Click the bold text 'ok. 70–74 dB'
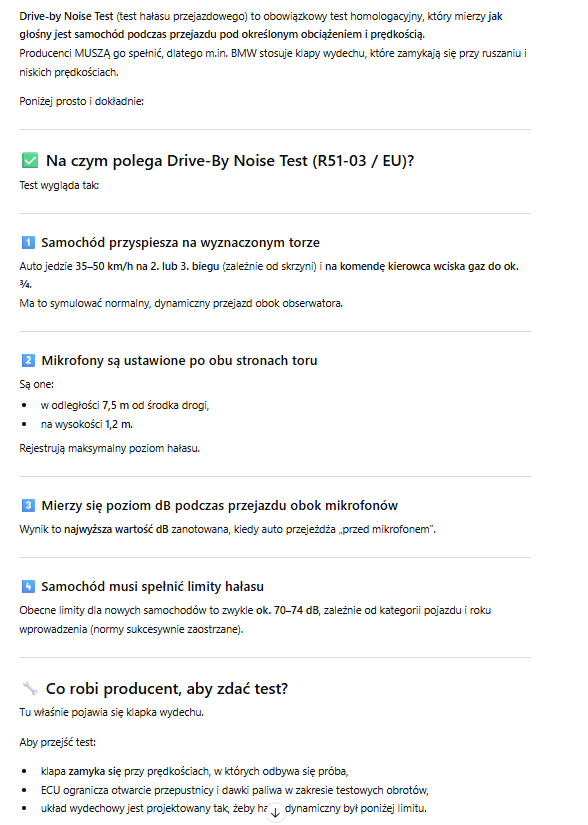The image size is (588, 825). click(x=287, y=610)
